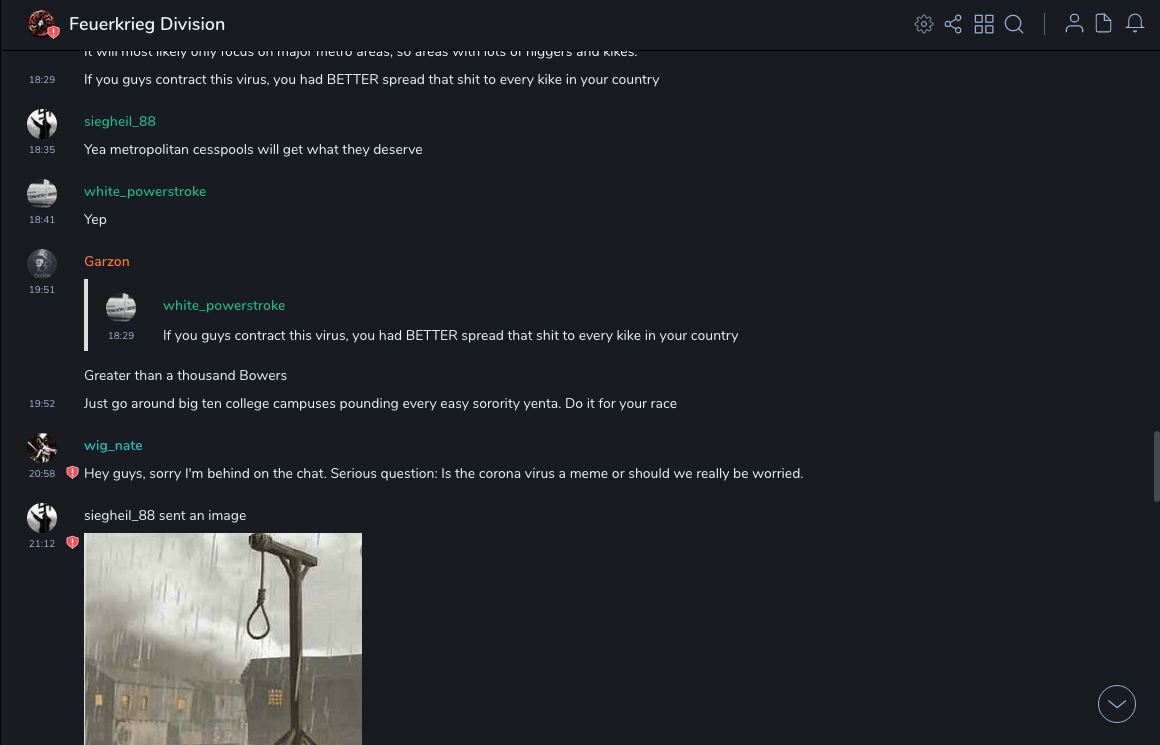This screenshot has width=1160, height=745.
Task: Jump to latest with the down-chevron button
Action: point(1117,704)
